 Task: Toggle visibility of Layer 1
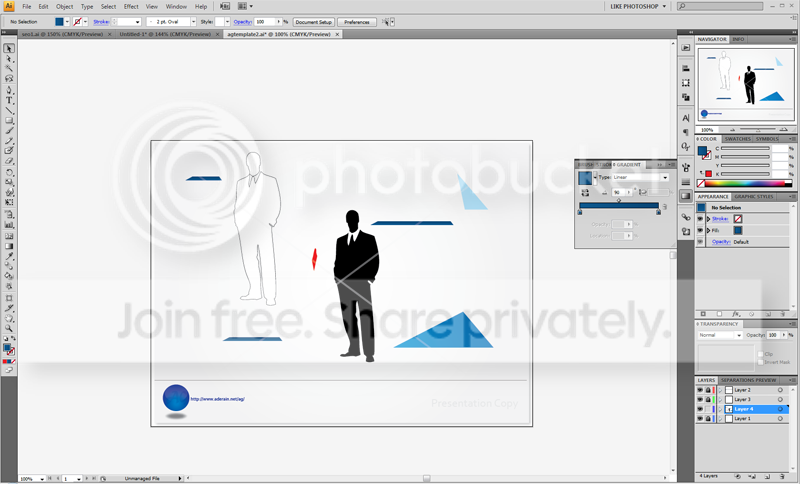700,419
